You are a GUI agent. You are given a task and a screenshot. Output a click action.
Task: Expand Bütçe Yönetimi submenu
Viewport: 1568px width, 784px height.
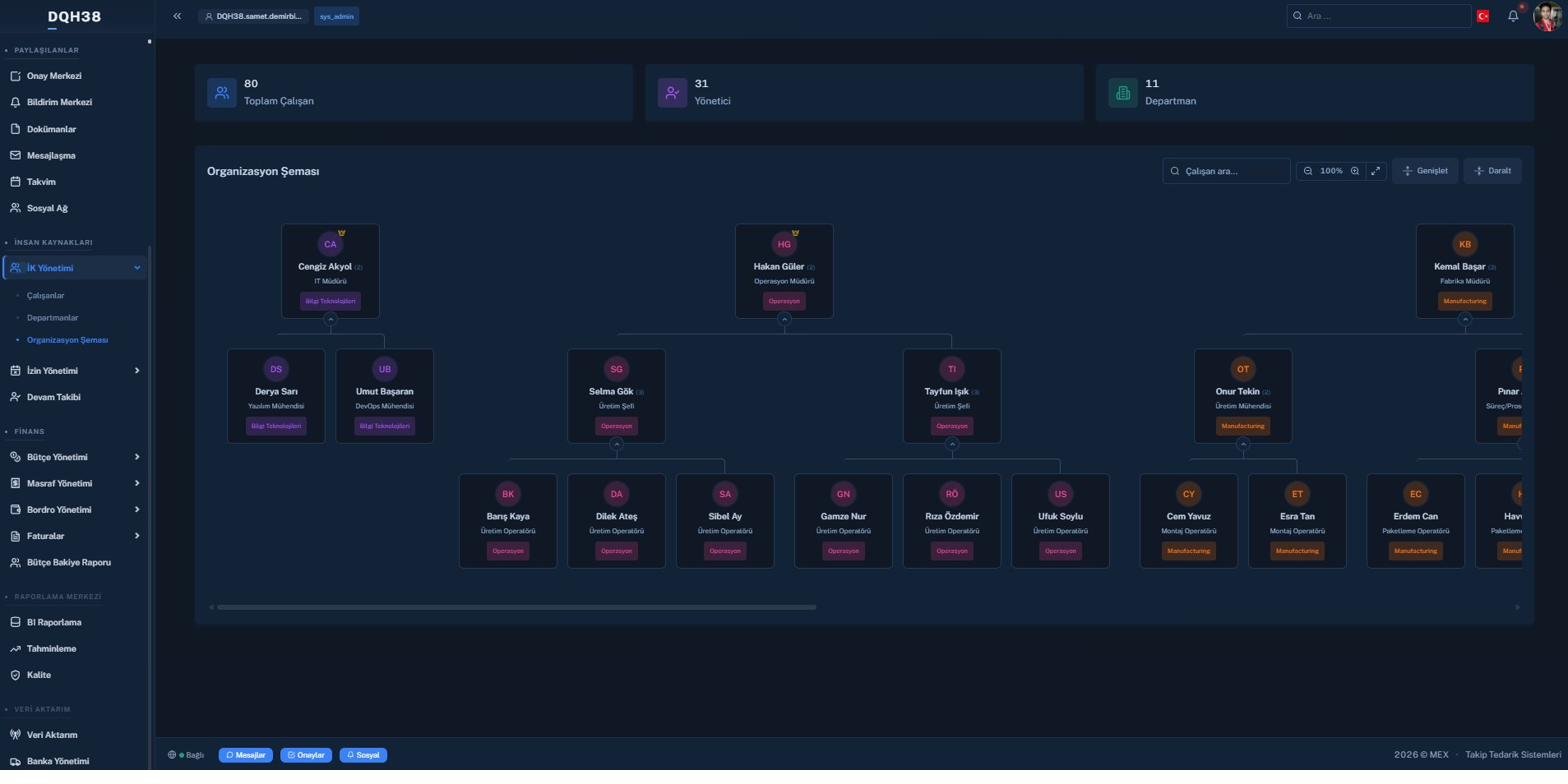[x=74, y=457]
